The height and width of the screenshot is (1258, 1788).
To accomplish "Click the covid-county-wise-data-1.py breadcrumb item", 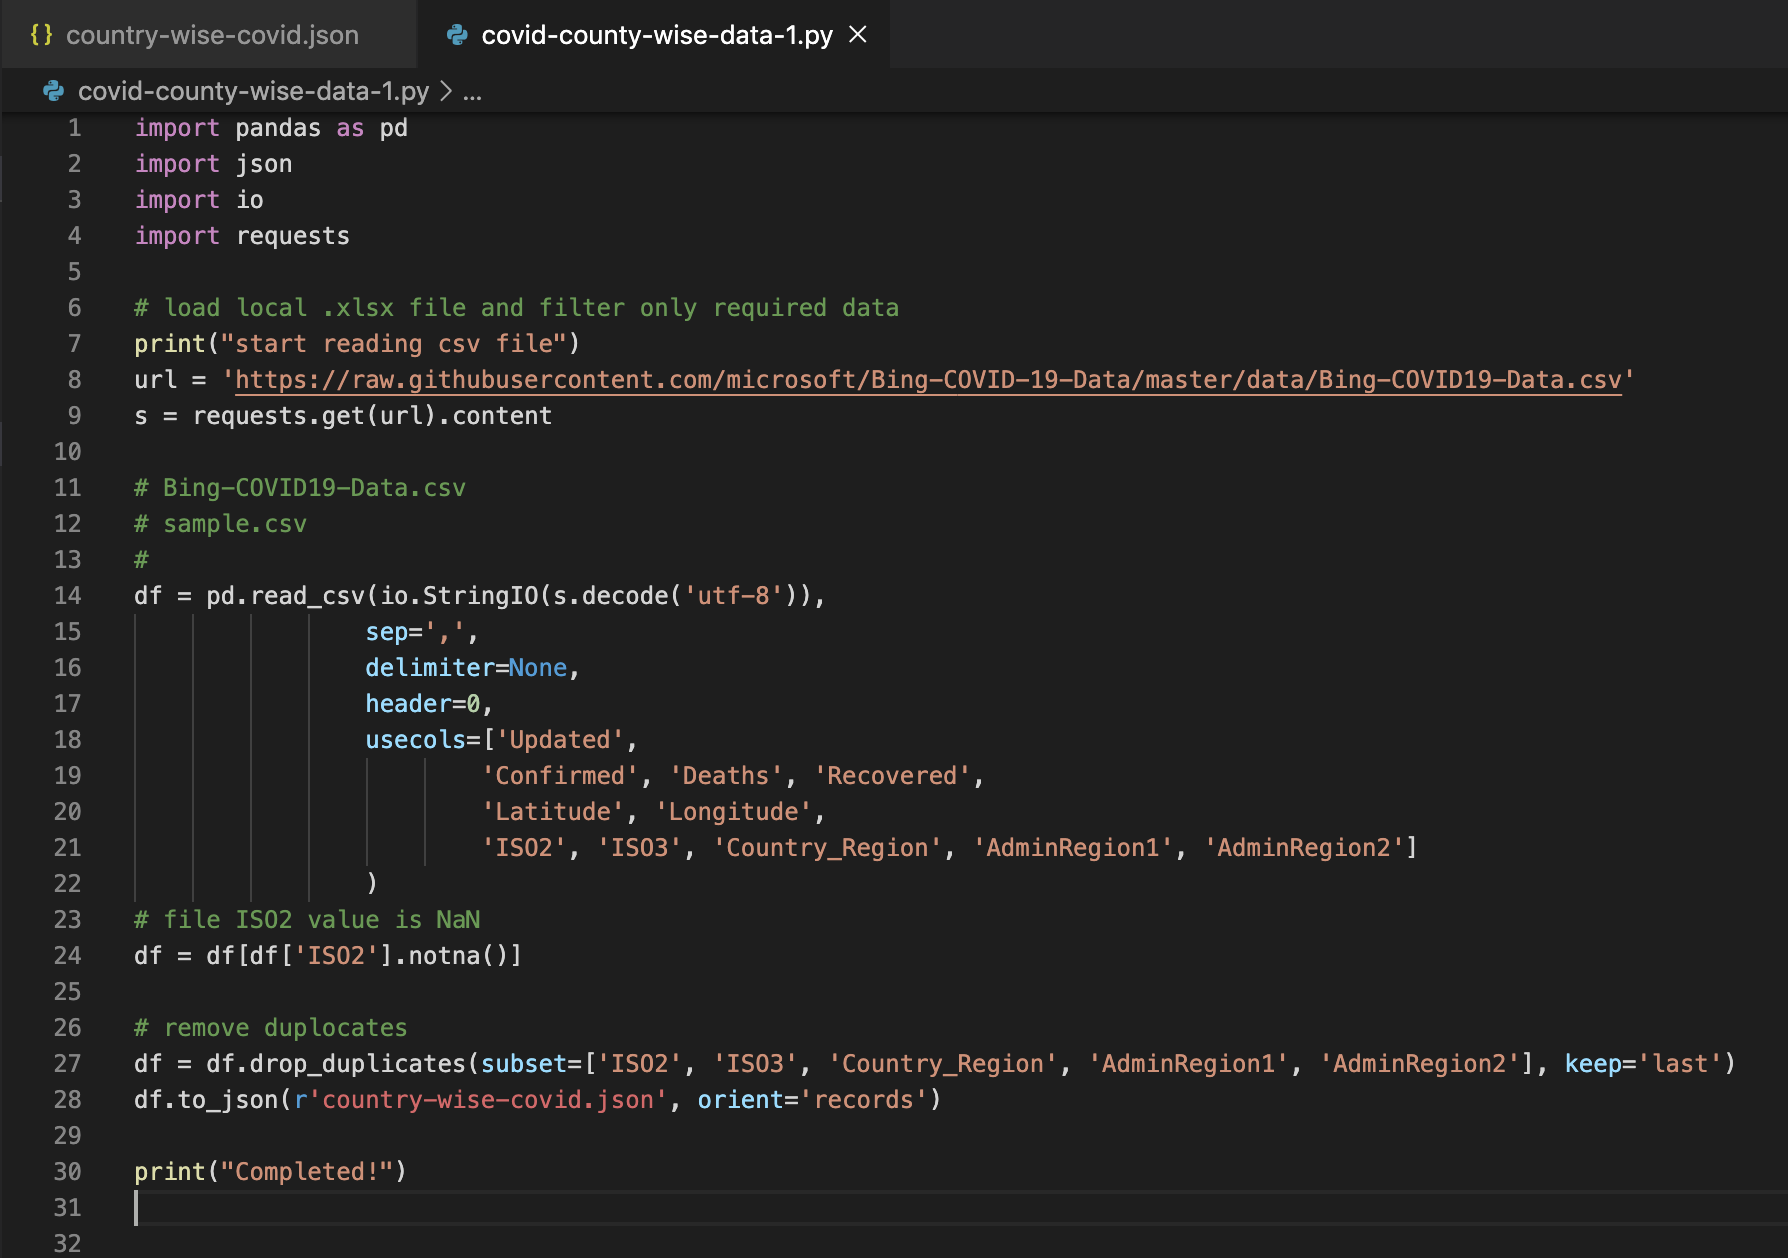I will [x=253, y=91].
